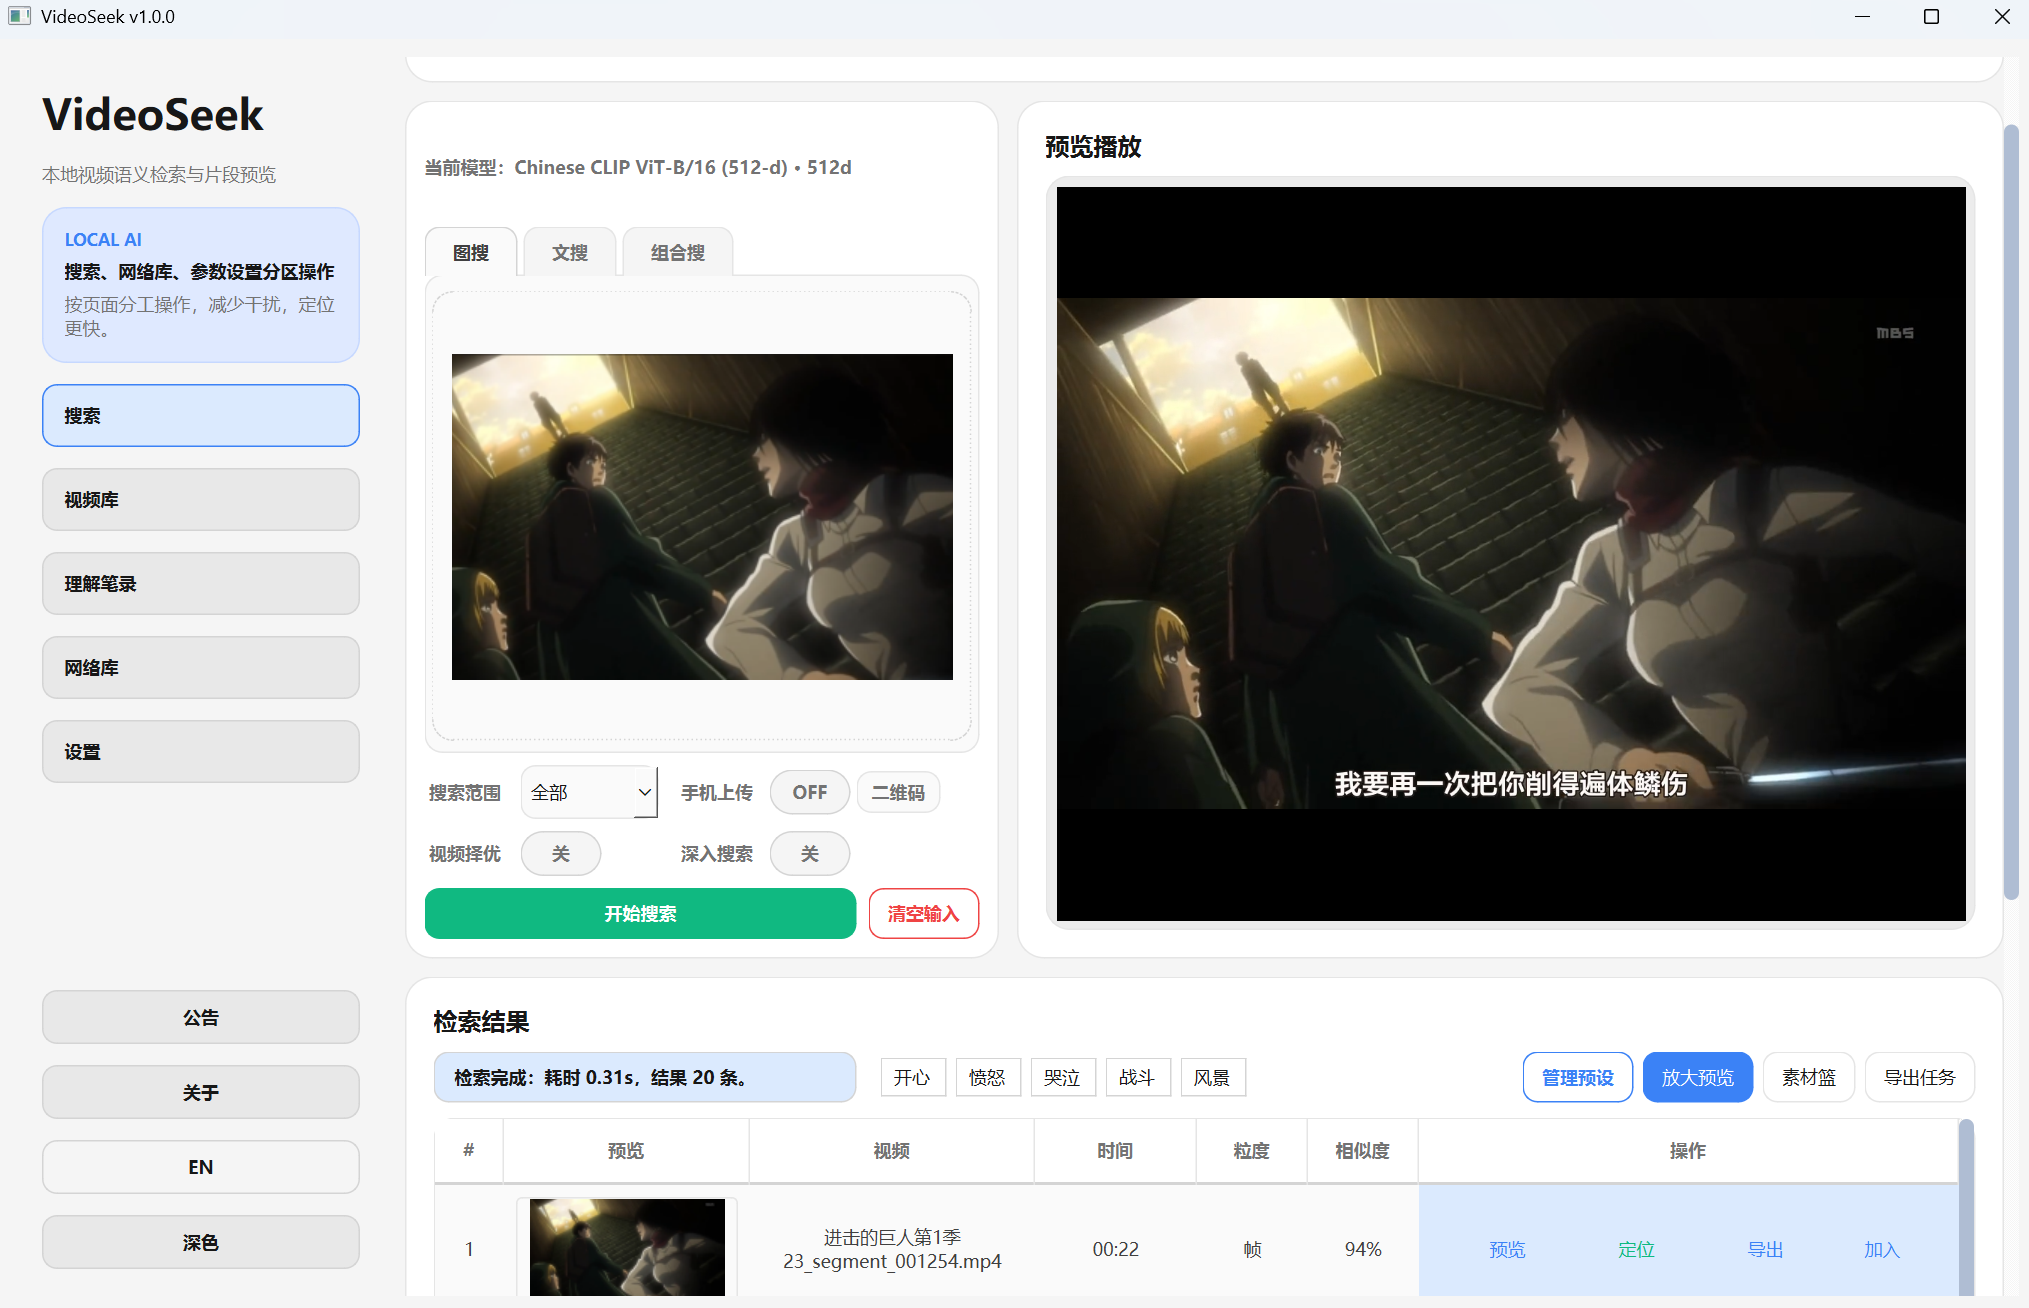Open the 视频库 sidebar section
This screenshot has width=2029, height=1308.
(x=201, y=499)
